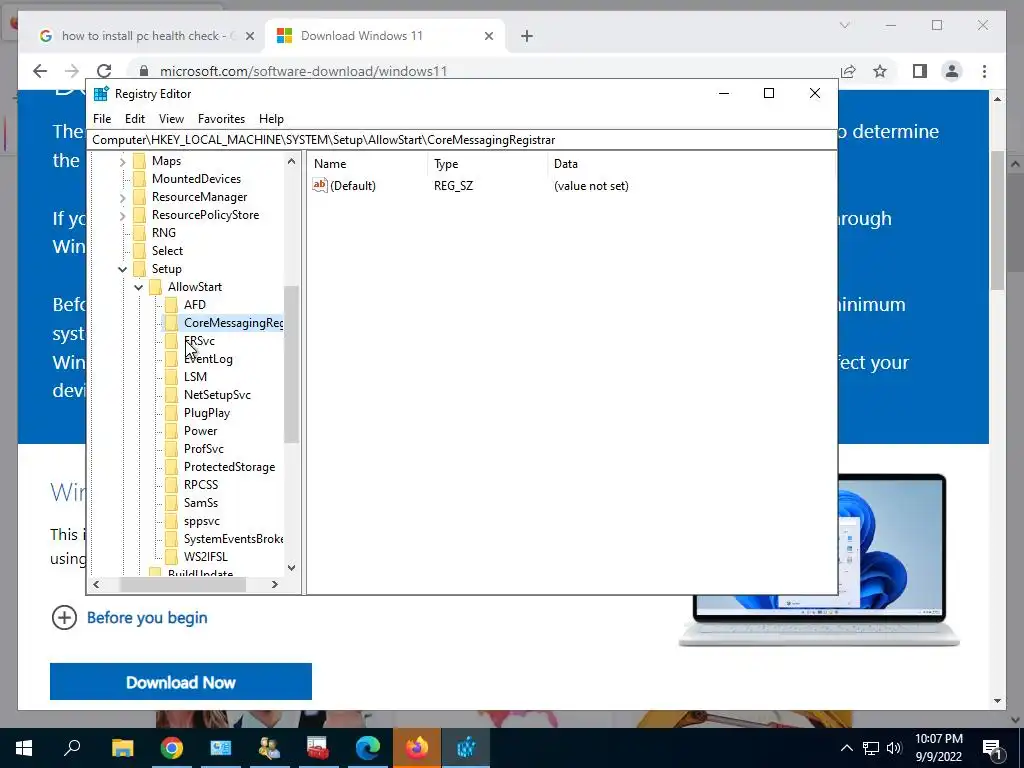Open the Chrome profile avatar menu
Image resolution: width=1024 pixels, height=768 pixels.
click(952, 71)
